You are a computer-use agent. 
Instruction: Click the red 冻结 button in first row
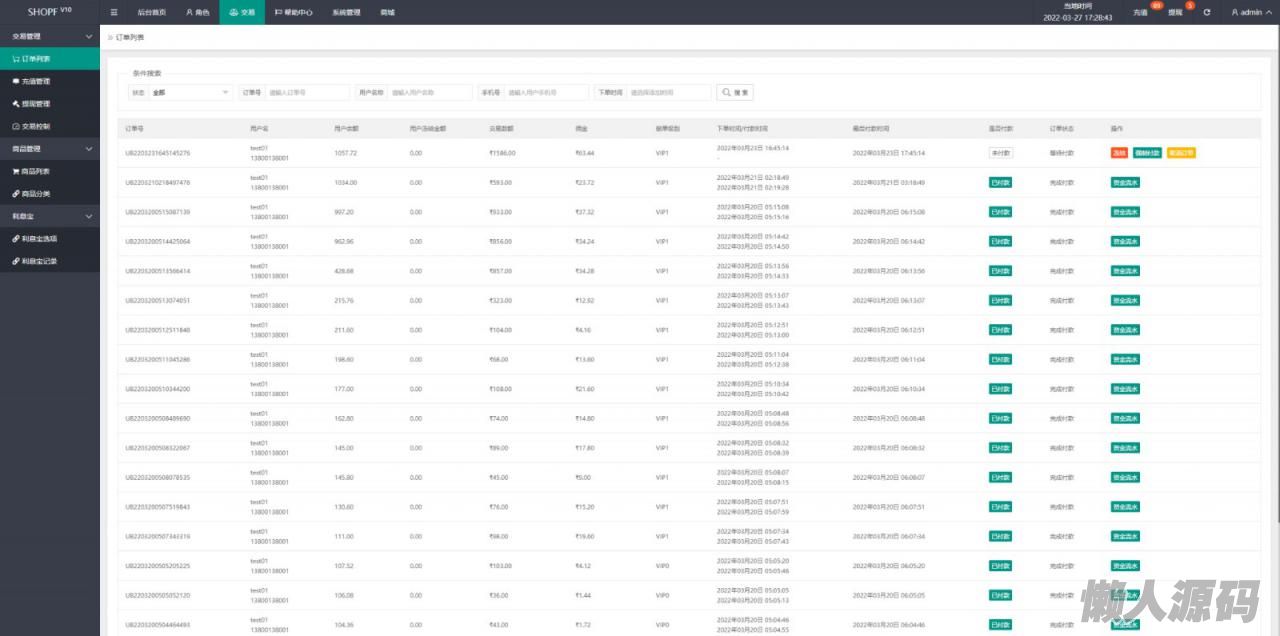(x=1119, y=153)
